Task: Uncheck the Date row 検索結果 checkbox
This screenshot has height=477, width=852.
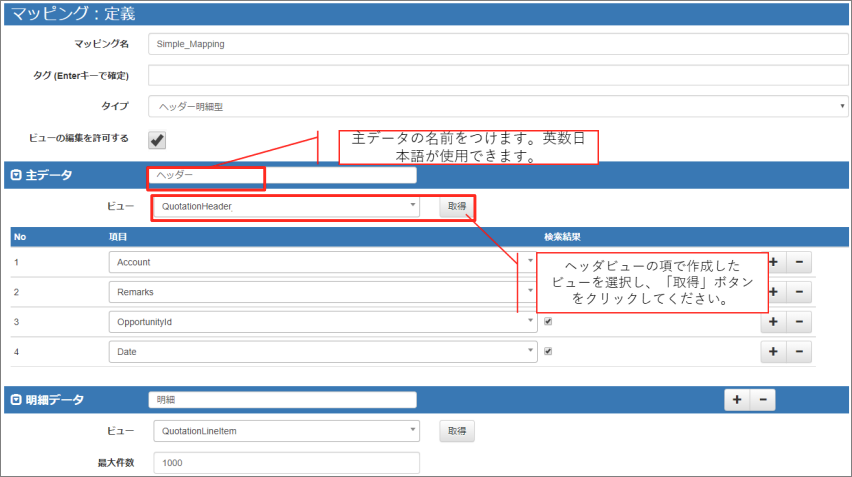Action: click(x=548, y=352)
